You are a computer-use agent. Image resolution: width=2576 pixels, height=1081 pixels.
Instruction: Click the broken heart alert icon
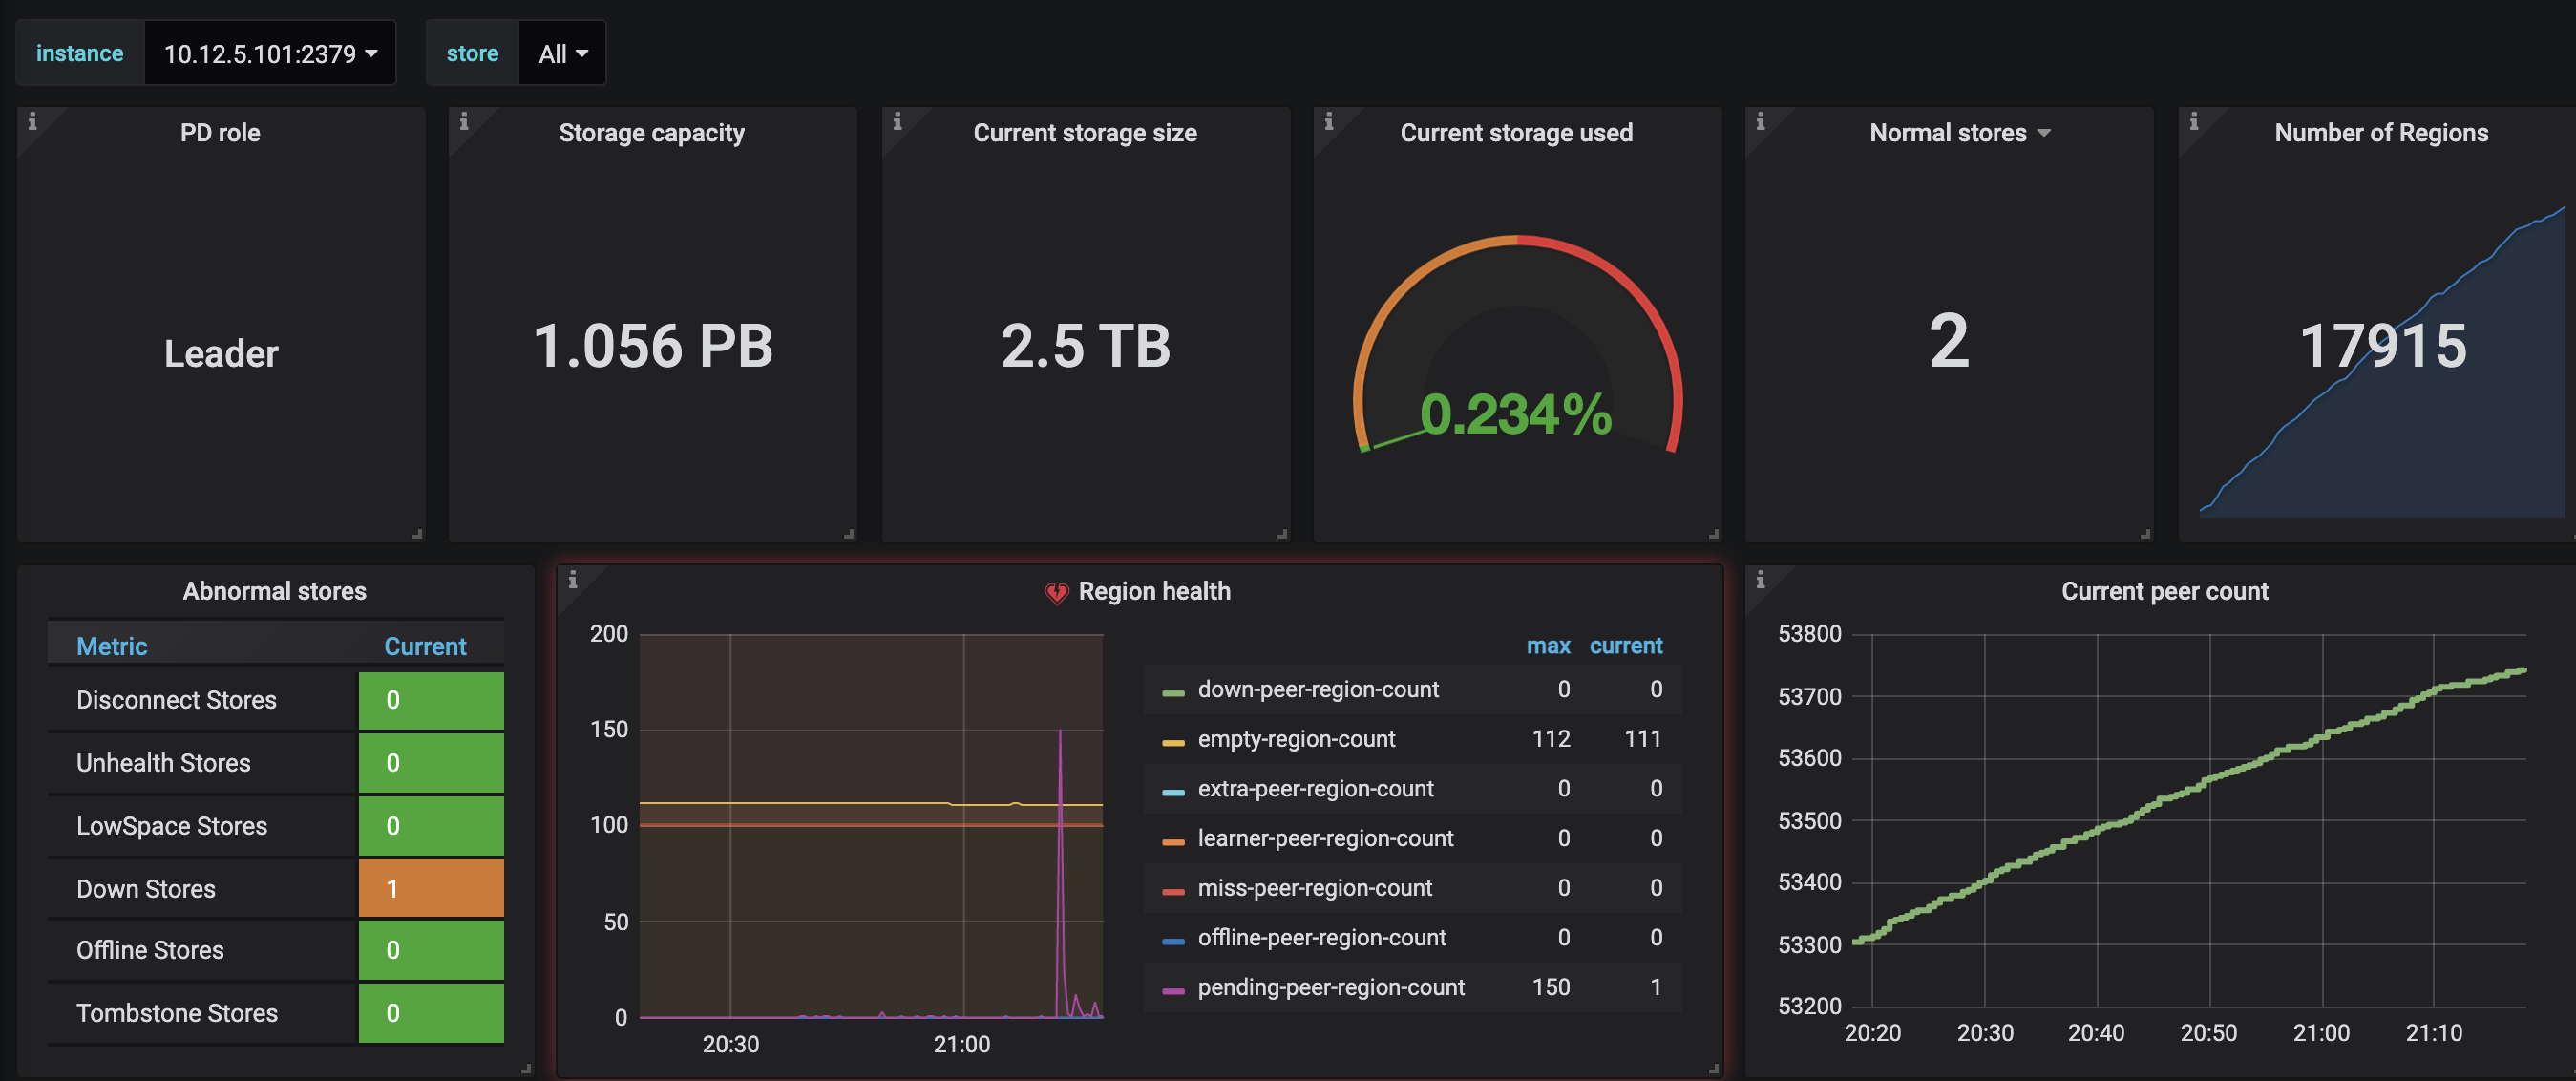1056,592
